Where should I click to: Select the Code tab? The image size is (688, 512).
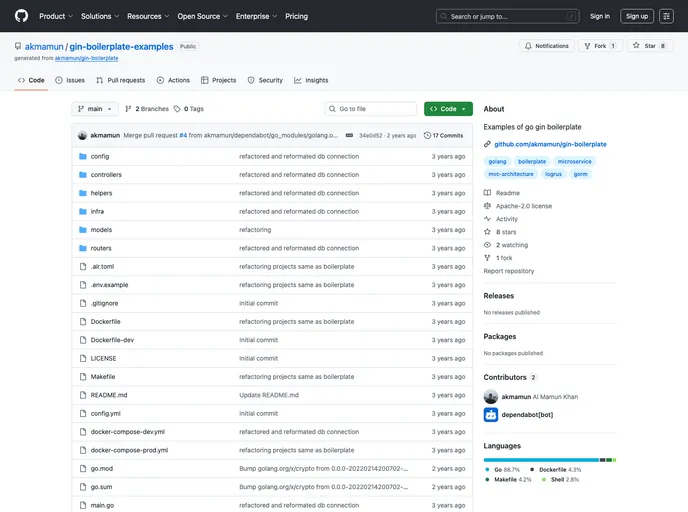coord(31,80)
